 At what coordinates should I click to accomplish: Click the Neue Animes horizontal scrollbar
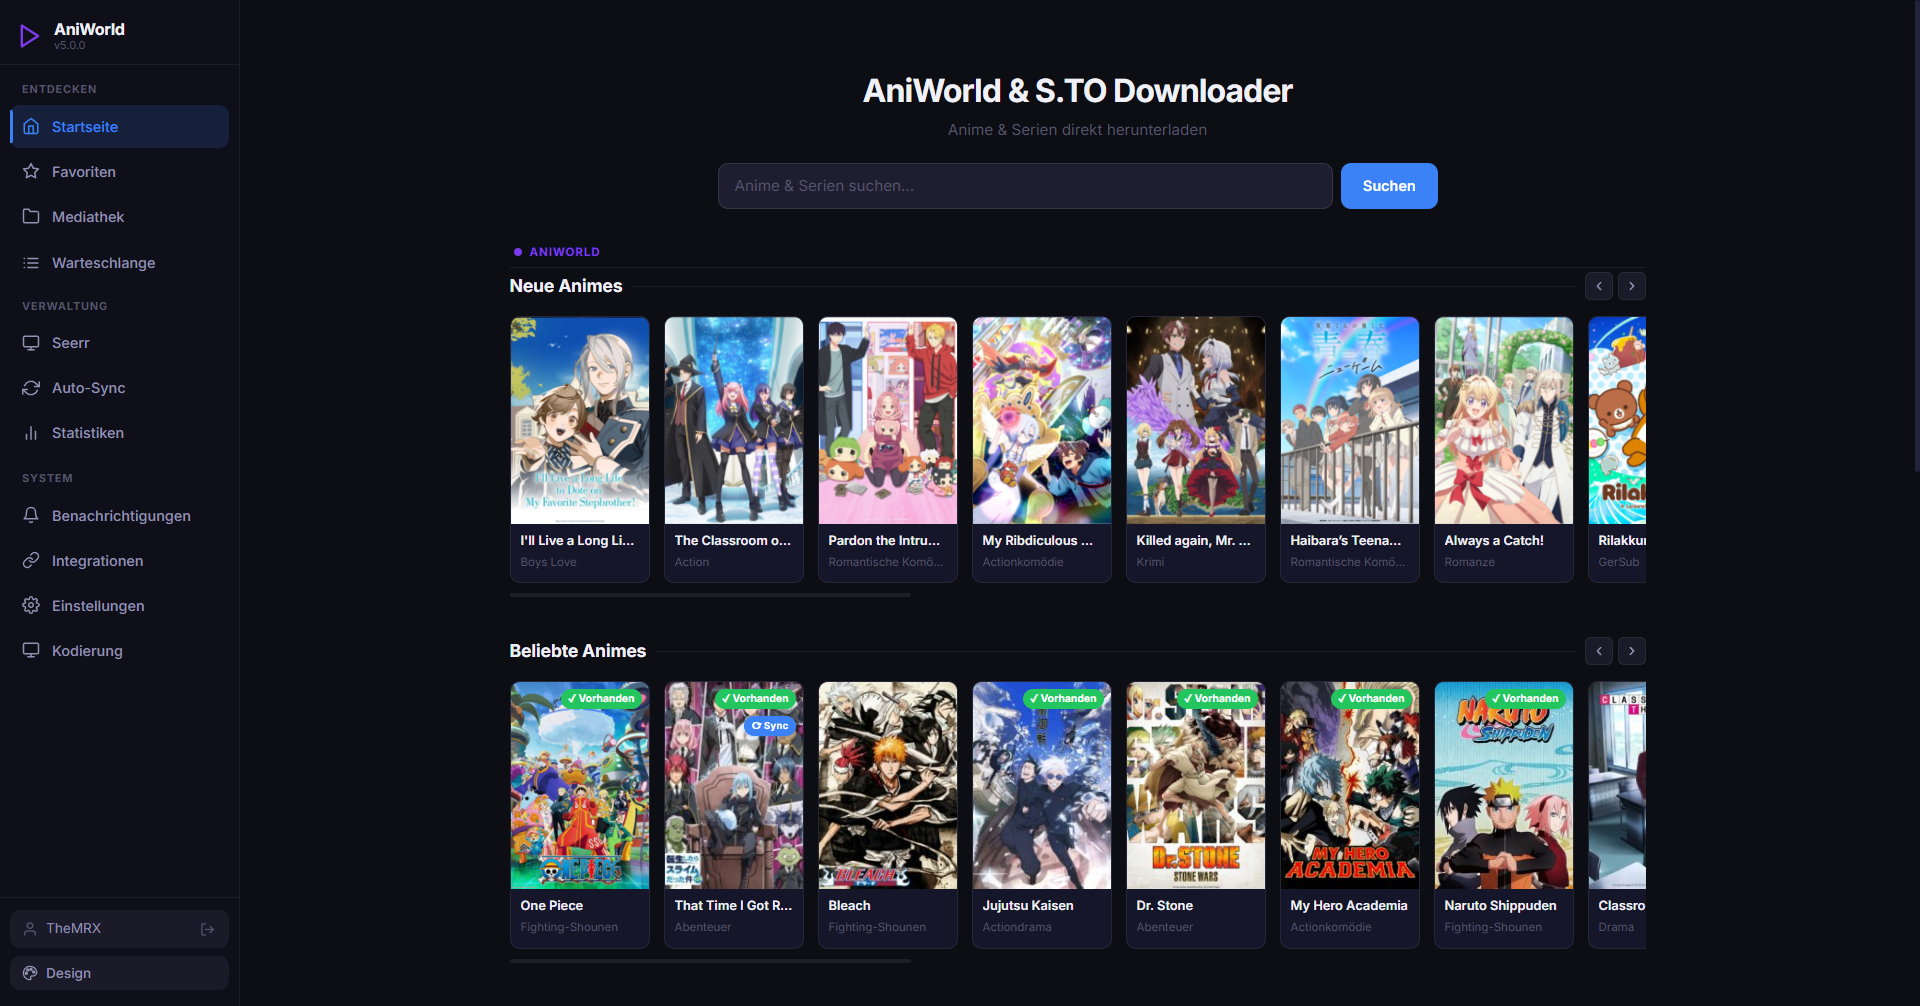(710, 595)
